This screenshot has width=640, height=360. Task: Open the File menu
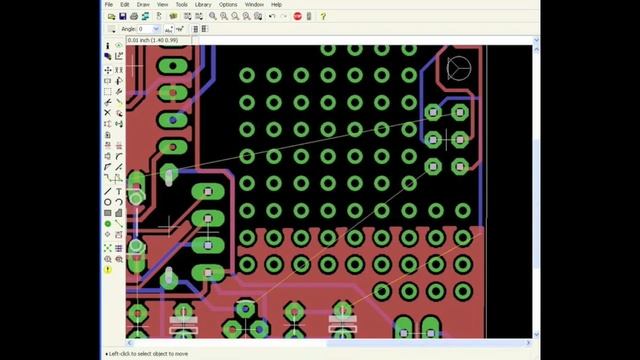point(109,4)
